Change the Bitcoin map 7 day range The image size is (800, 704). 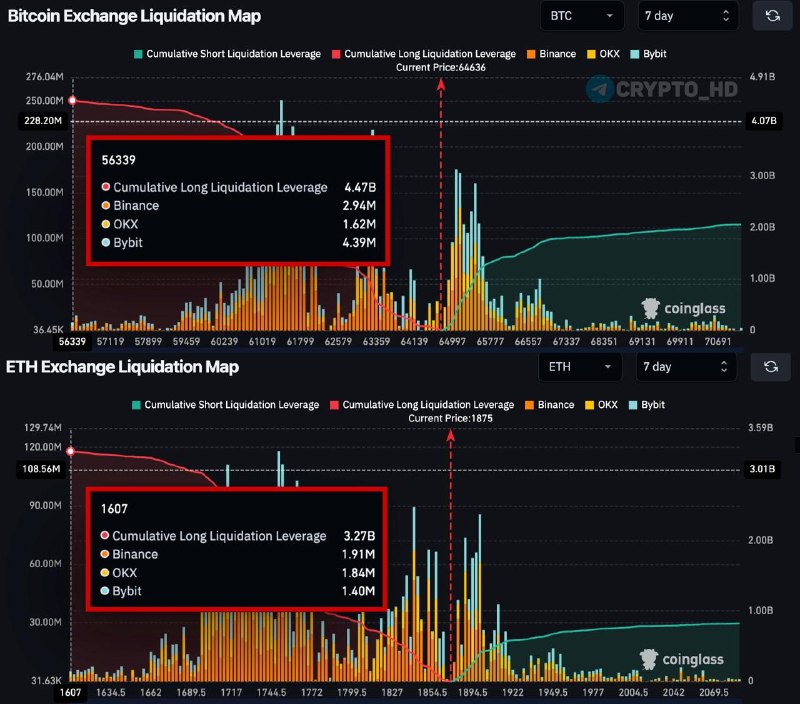click(x=688, y=16)
